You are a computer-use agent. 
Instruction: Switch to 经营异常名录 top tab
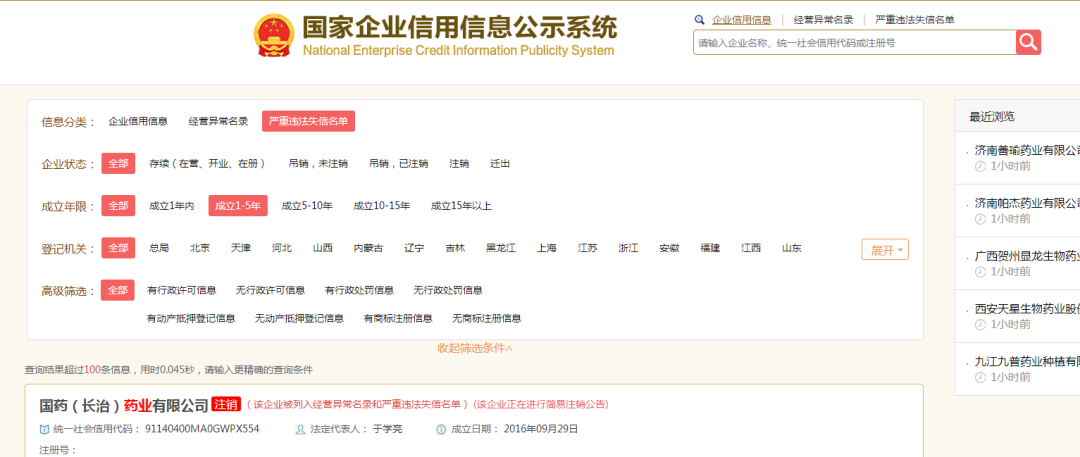click(823, 20)
